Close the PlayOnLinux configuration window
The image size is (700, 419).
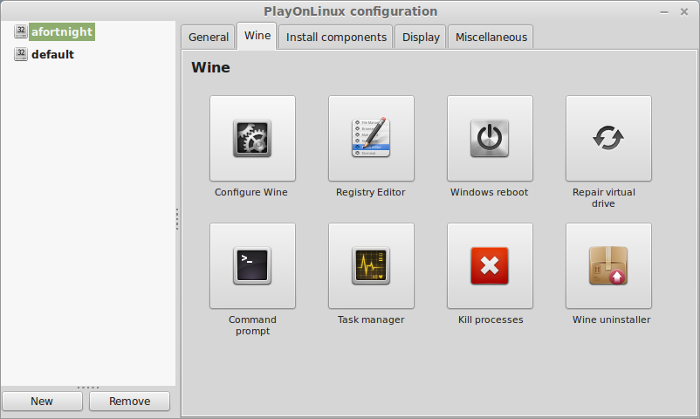pos(684,12)
